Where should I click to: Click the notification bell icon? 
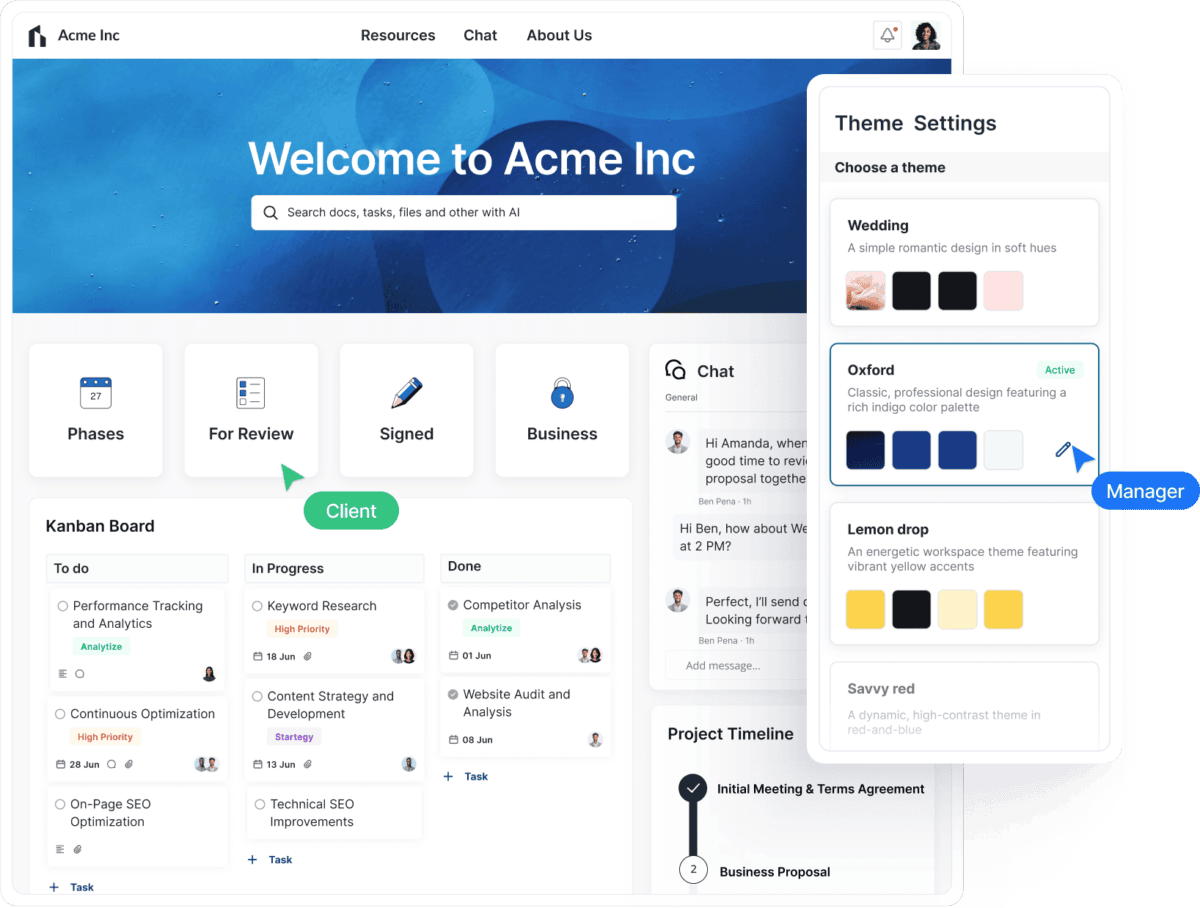887,35
